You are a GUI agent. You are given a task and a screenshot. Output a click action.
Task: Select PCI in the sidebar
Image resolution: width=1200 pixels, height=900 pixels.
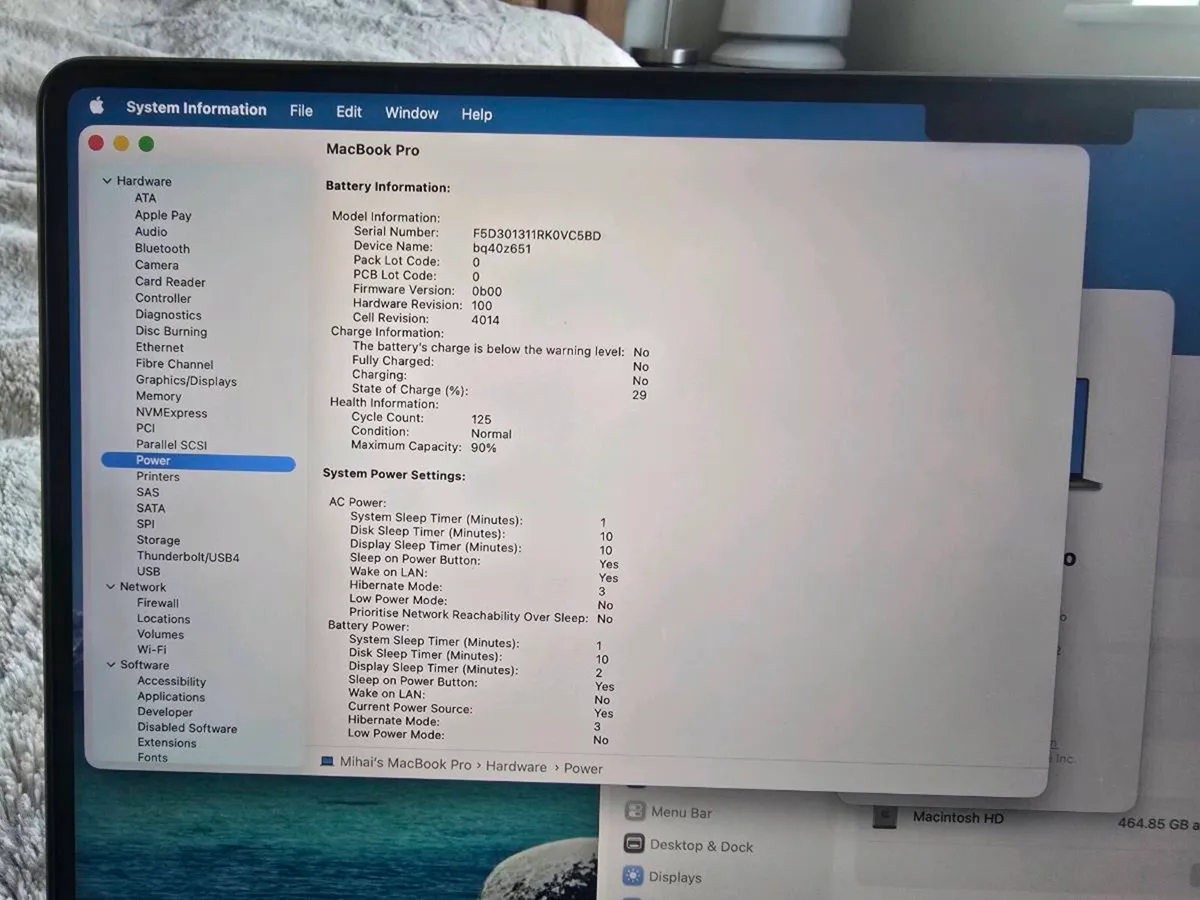tap(145, 428)
